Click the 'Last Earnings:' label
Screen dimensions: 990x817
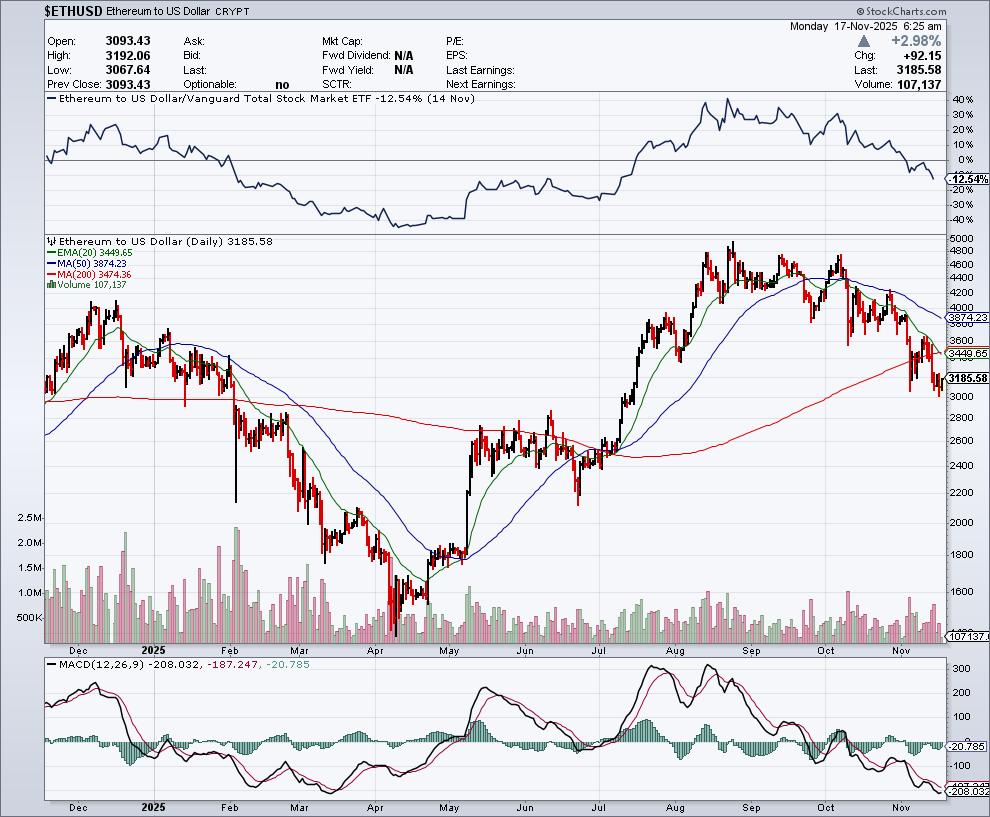click(x=480, y=70)
